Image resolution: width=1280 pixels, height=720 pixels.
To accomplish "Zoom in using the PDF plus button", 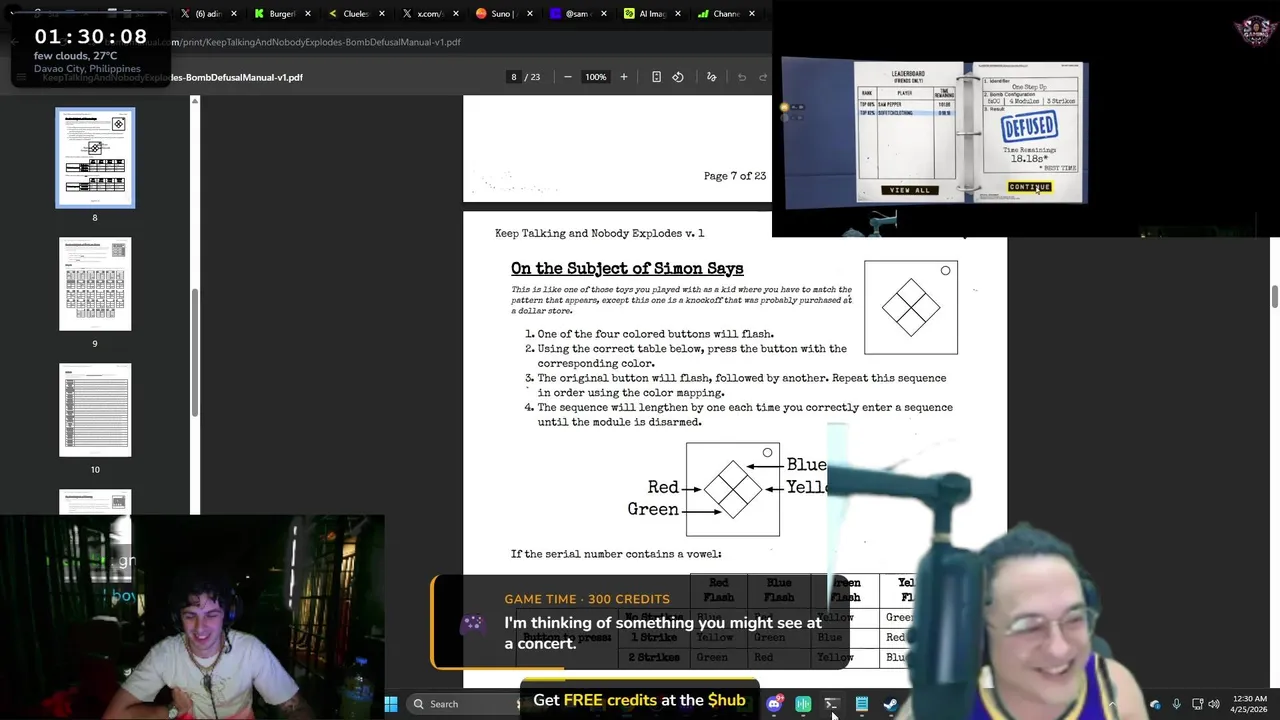I will [x=624, y=77].
